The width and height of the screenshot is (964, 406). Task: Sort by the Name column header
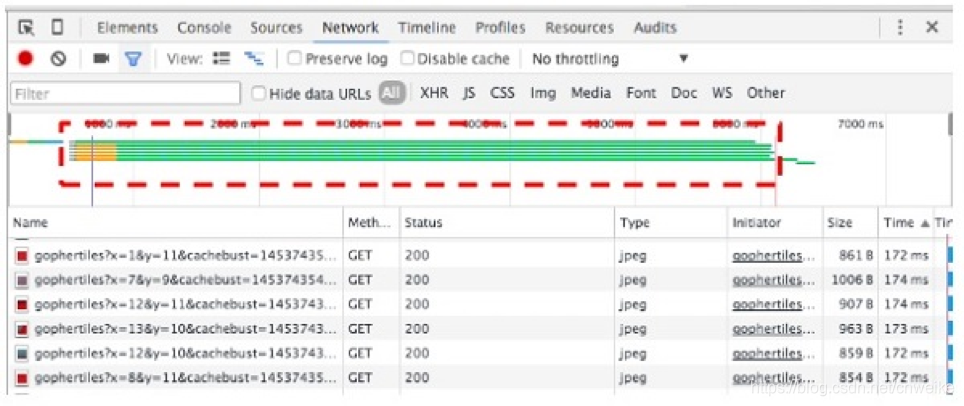[x=176, y=223]
